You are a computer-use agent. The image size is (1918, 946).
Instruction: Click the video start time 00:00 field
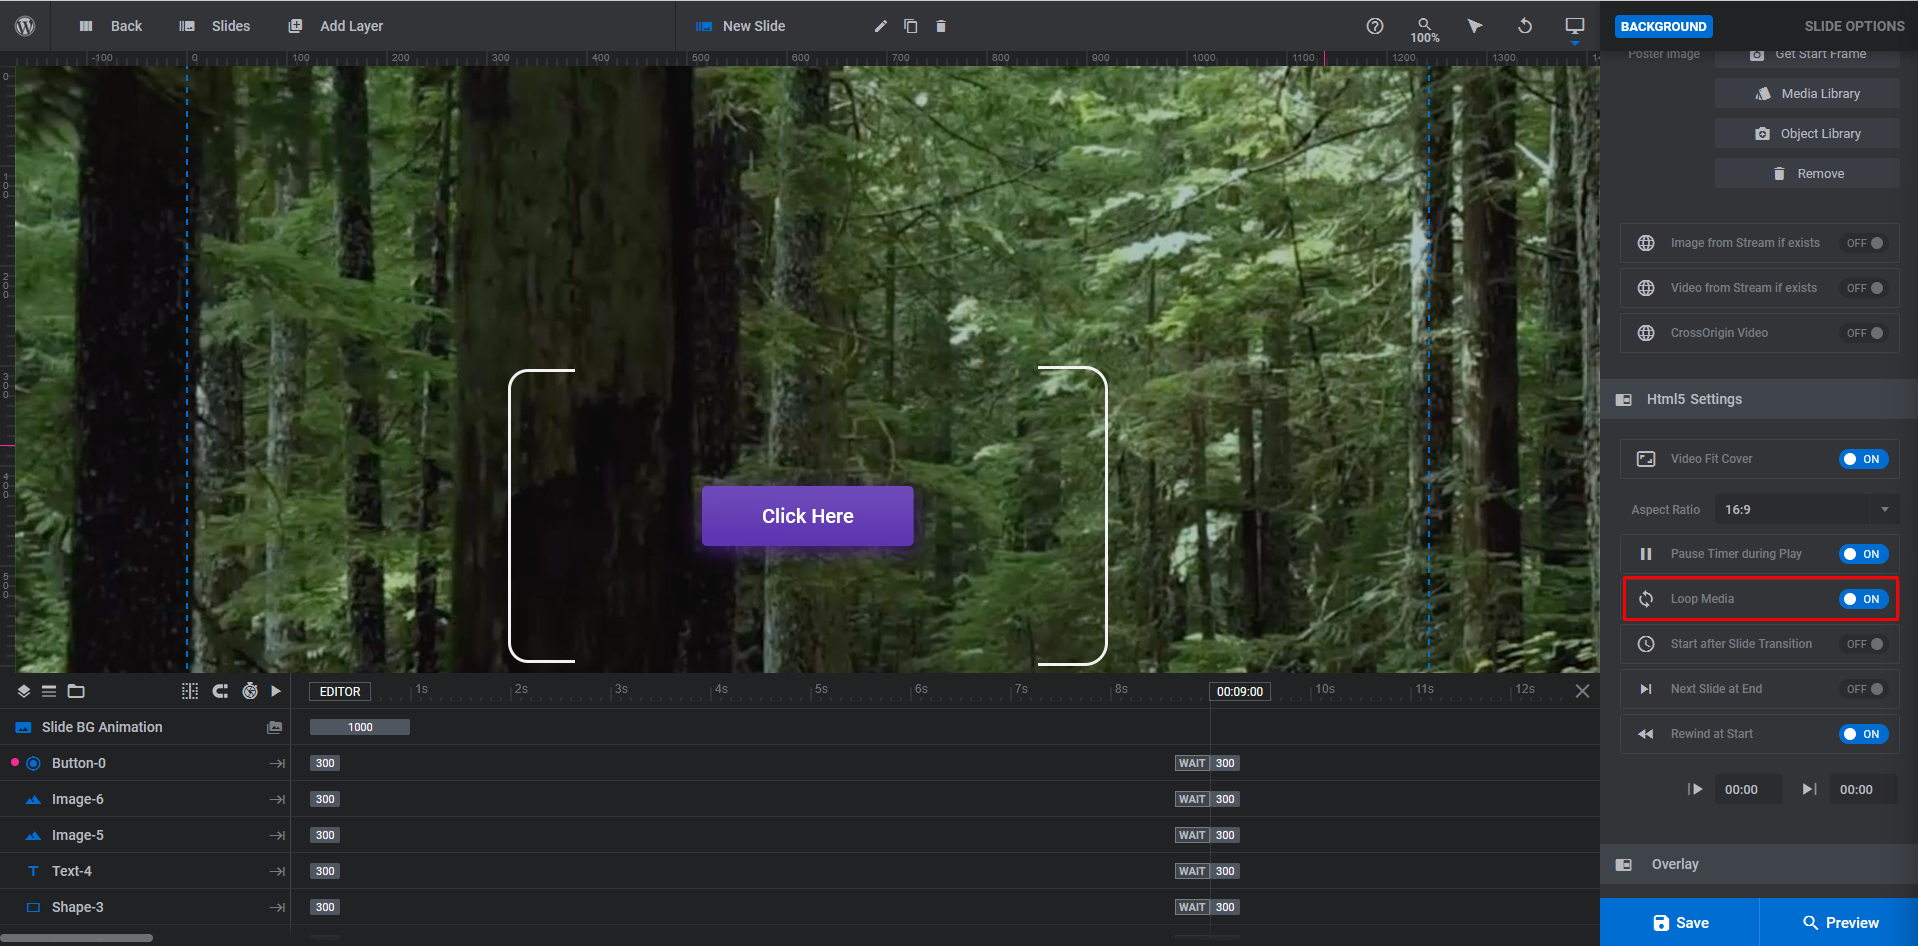[1748, 789]
